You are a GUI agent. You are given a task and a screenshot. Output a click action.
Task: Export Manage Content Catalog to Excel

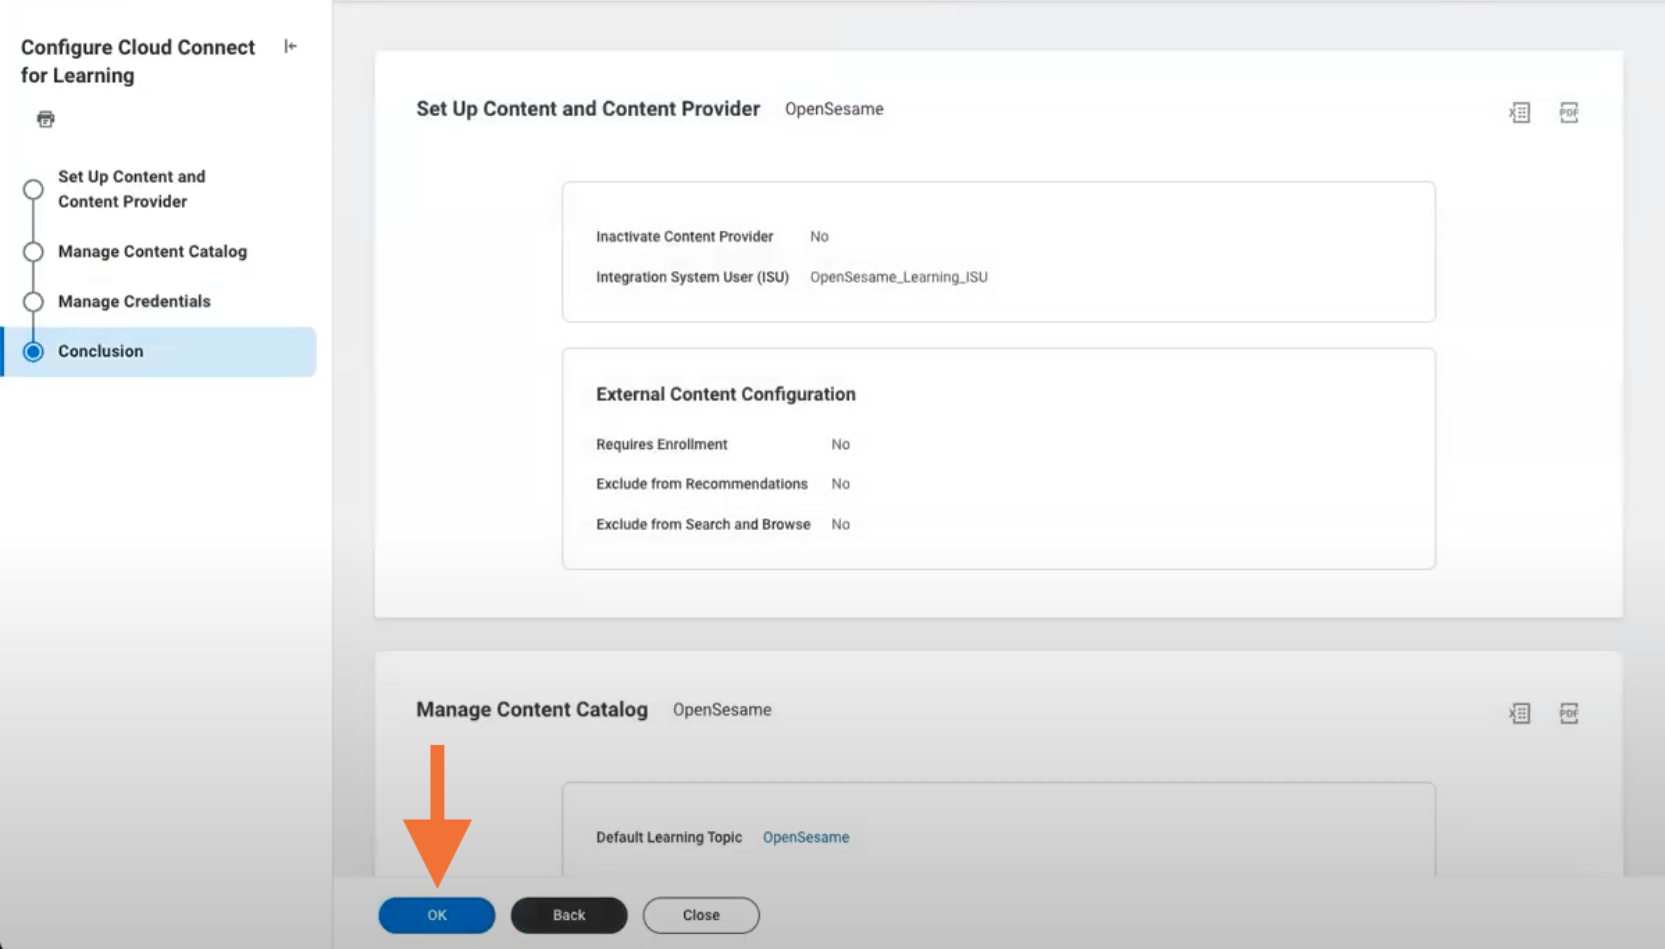1519,713
